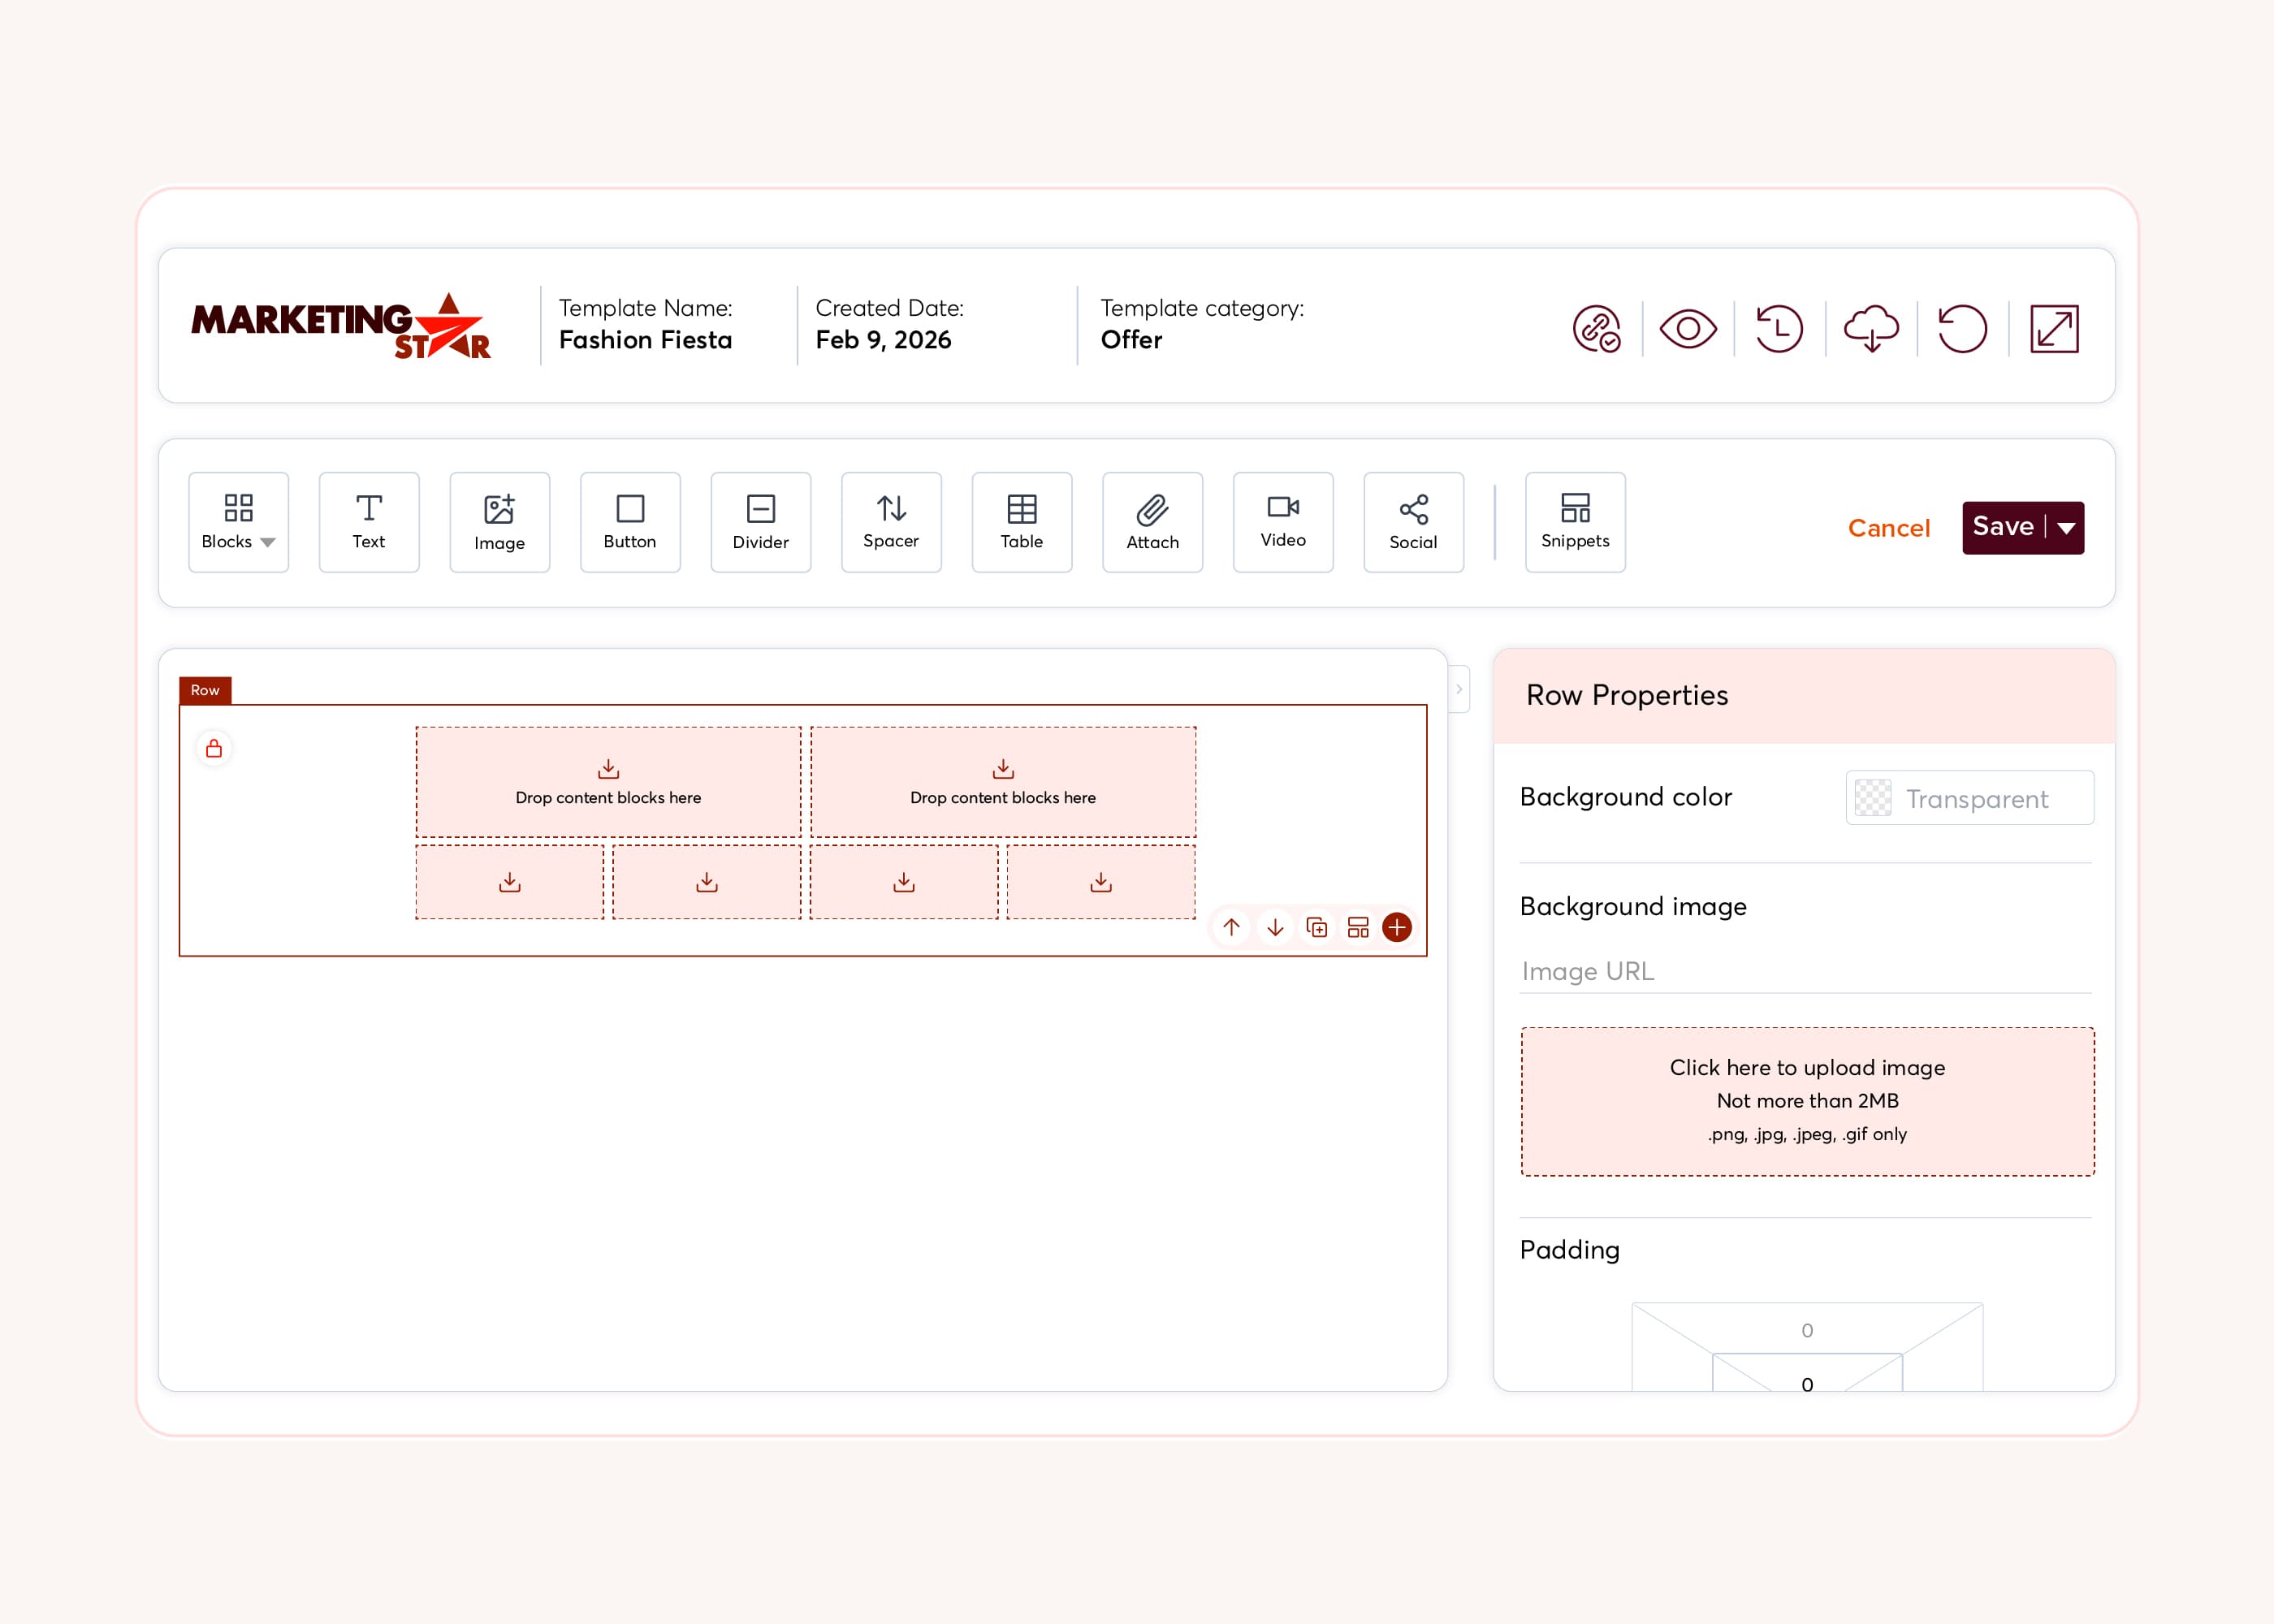
Task: Open the Transparent background color picker
Action: point(1970,798)
